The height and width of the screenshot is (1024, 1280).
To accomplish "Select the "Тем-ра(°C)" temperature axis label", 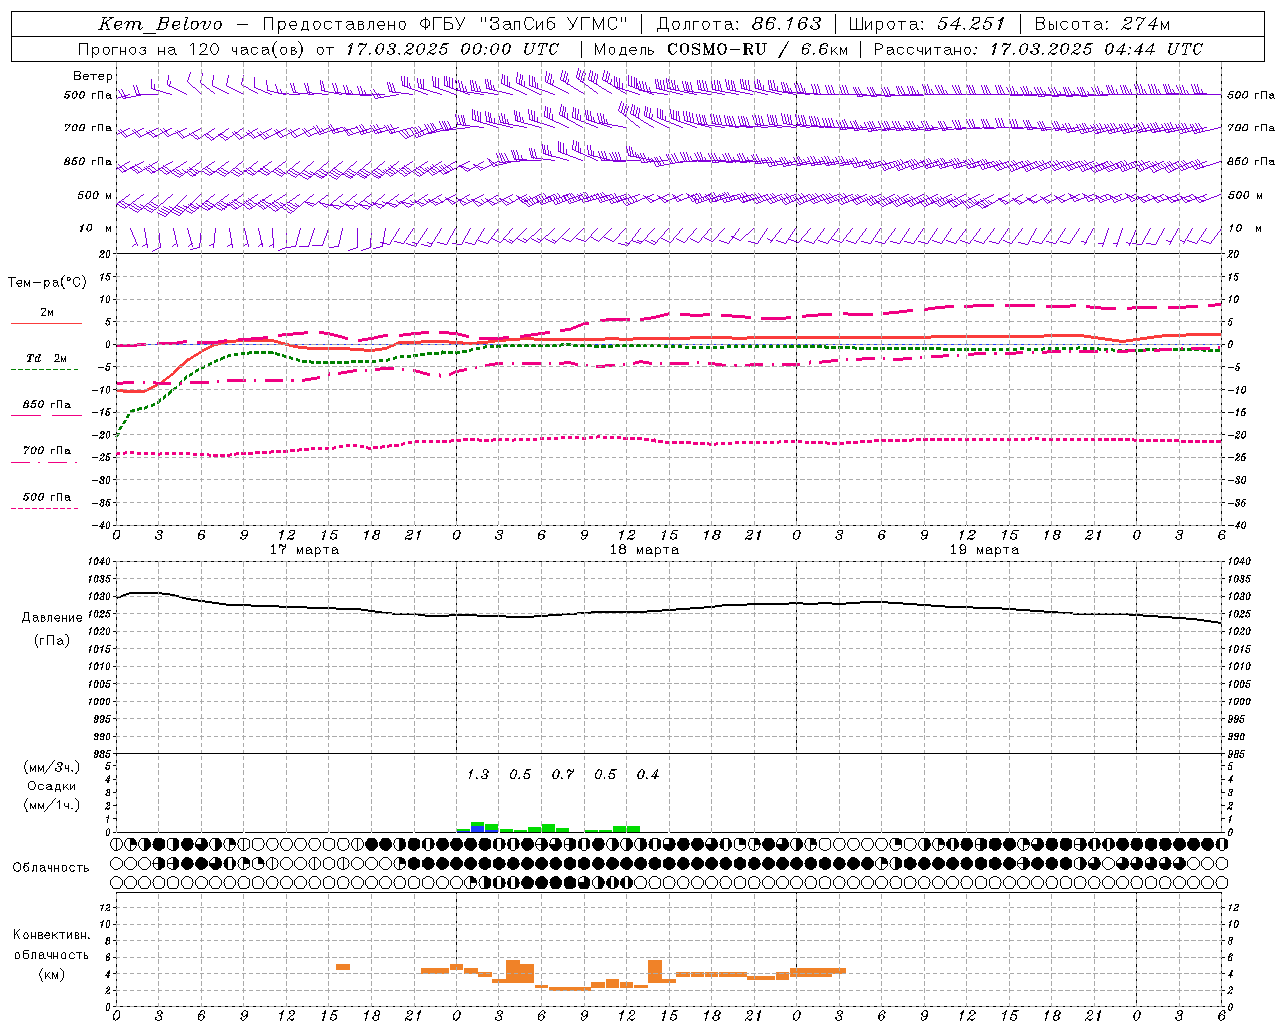I will pos(47,283).
